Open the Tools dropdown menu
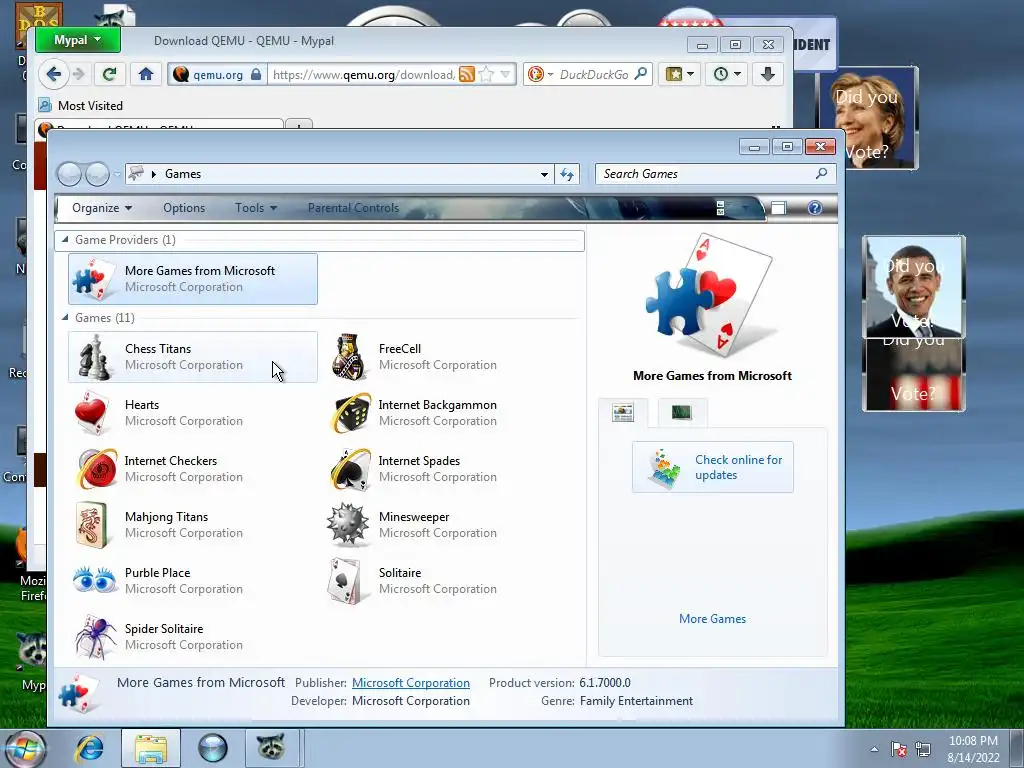Screen dimensions: 1024x768 point(256,208)
